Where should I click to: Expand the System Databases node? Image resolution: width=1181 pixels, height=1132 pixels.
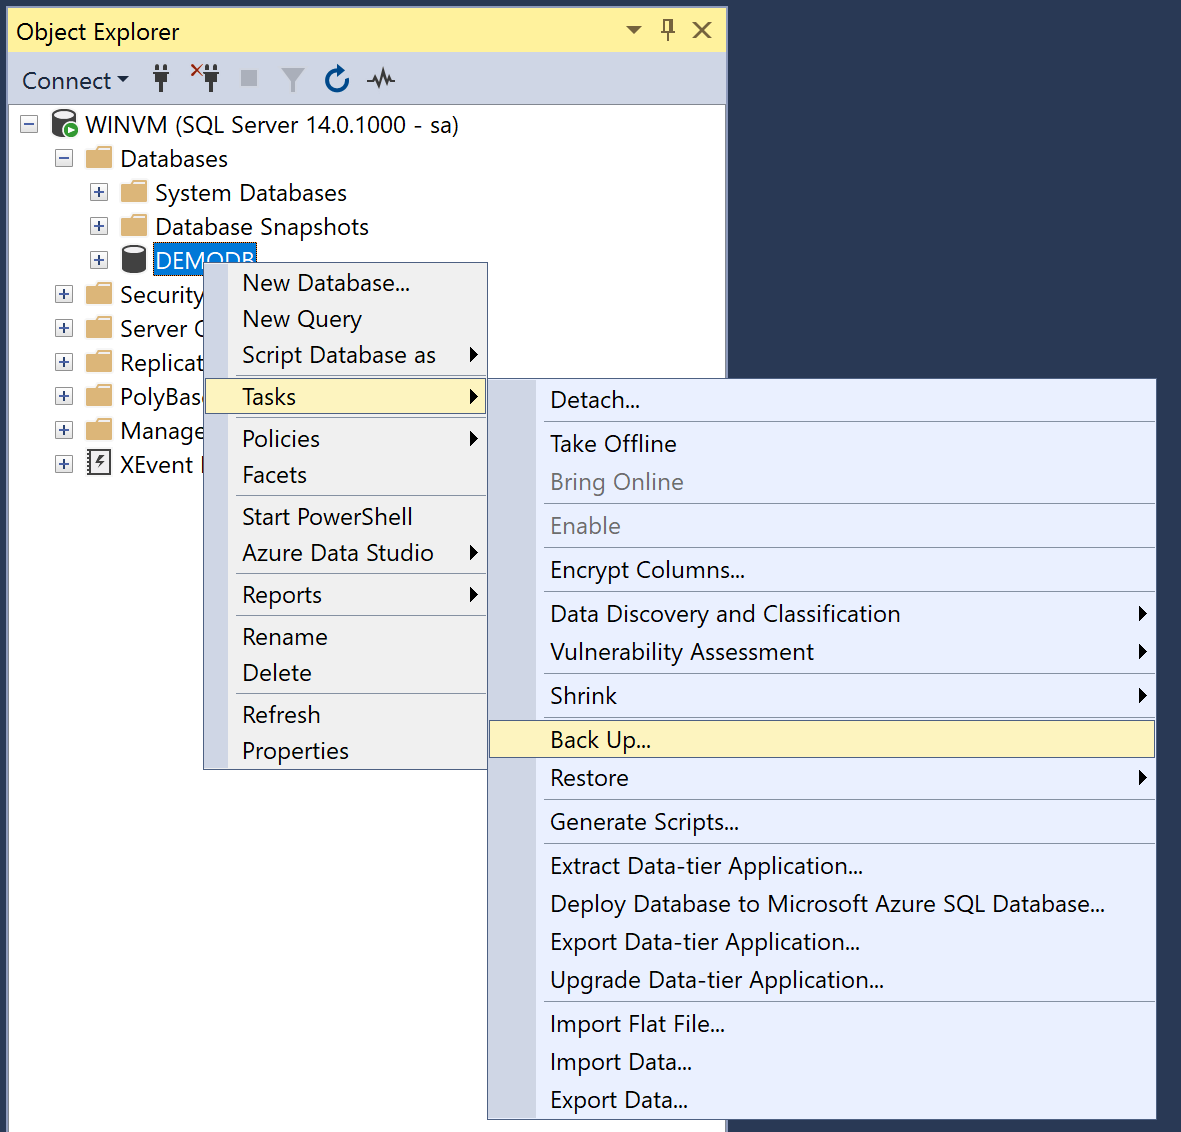coord(98,192)
